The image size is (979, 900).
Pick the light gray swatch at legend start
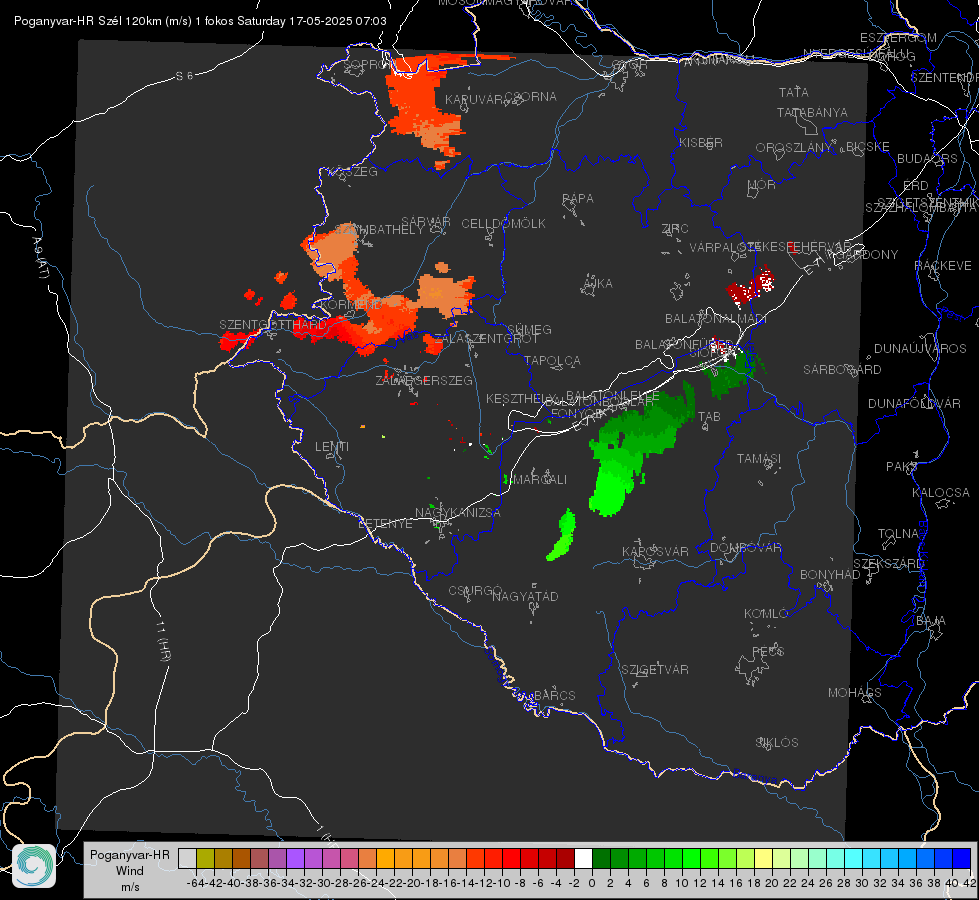pyautogui.click(x=187, y=858)
